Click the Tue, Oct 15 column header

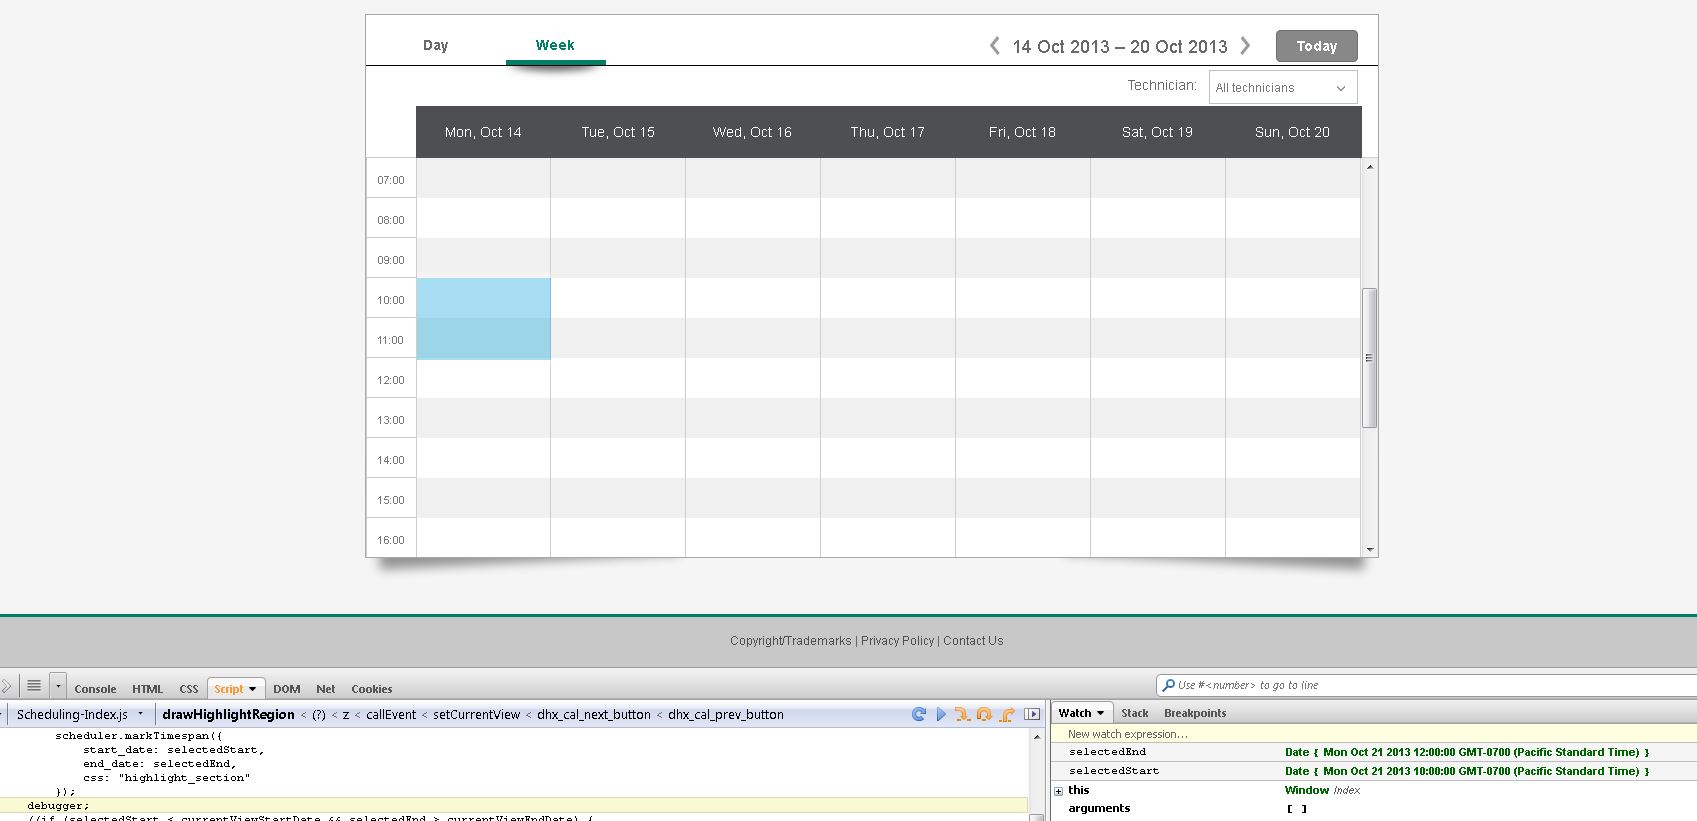618,132
